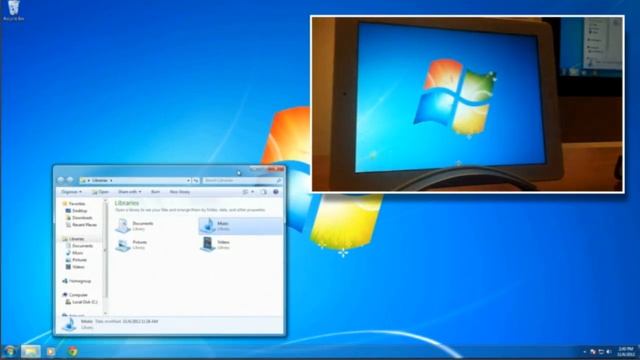Click the Burn toolbar button

click(155, 192)
